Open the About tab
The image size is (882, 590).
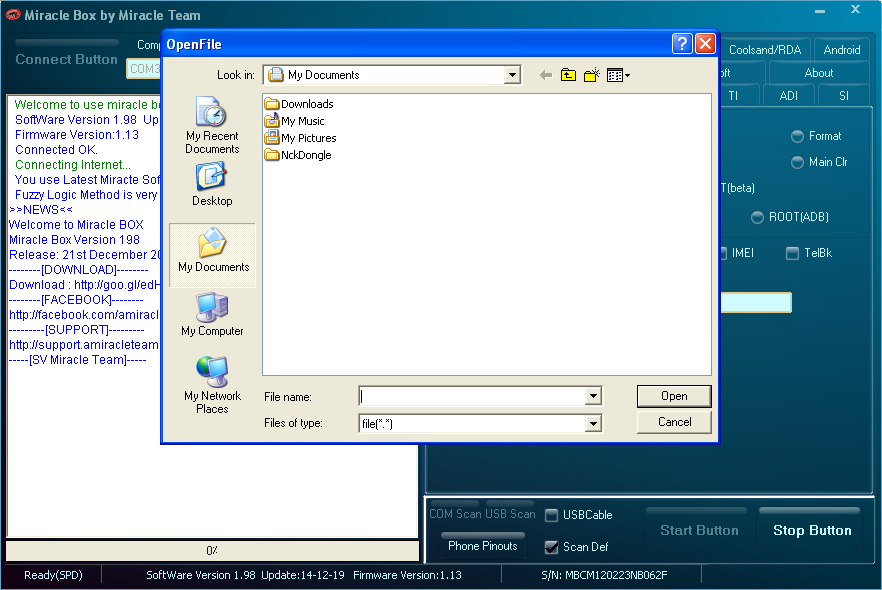818,73
